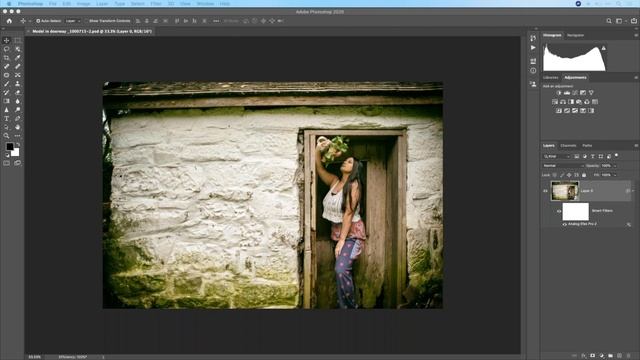Switch to the Channels tab
The width and height of the screenshot is (640, 360).
pyautogui.click(x=568, y=146)
